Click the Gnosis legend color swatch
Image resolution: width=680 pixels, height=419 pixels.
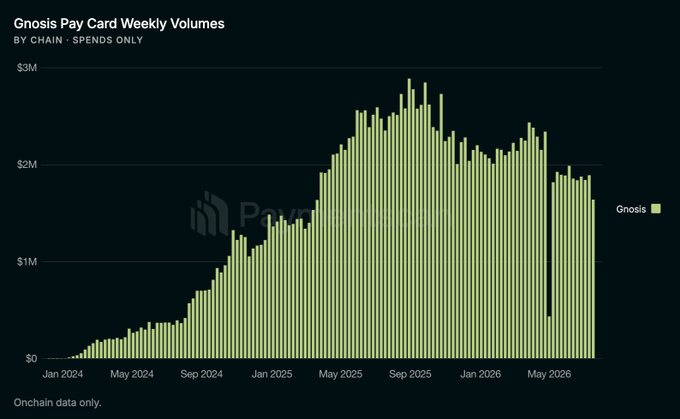pyautogui.click(x=656, y=209)
